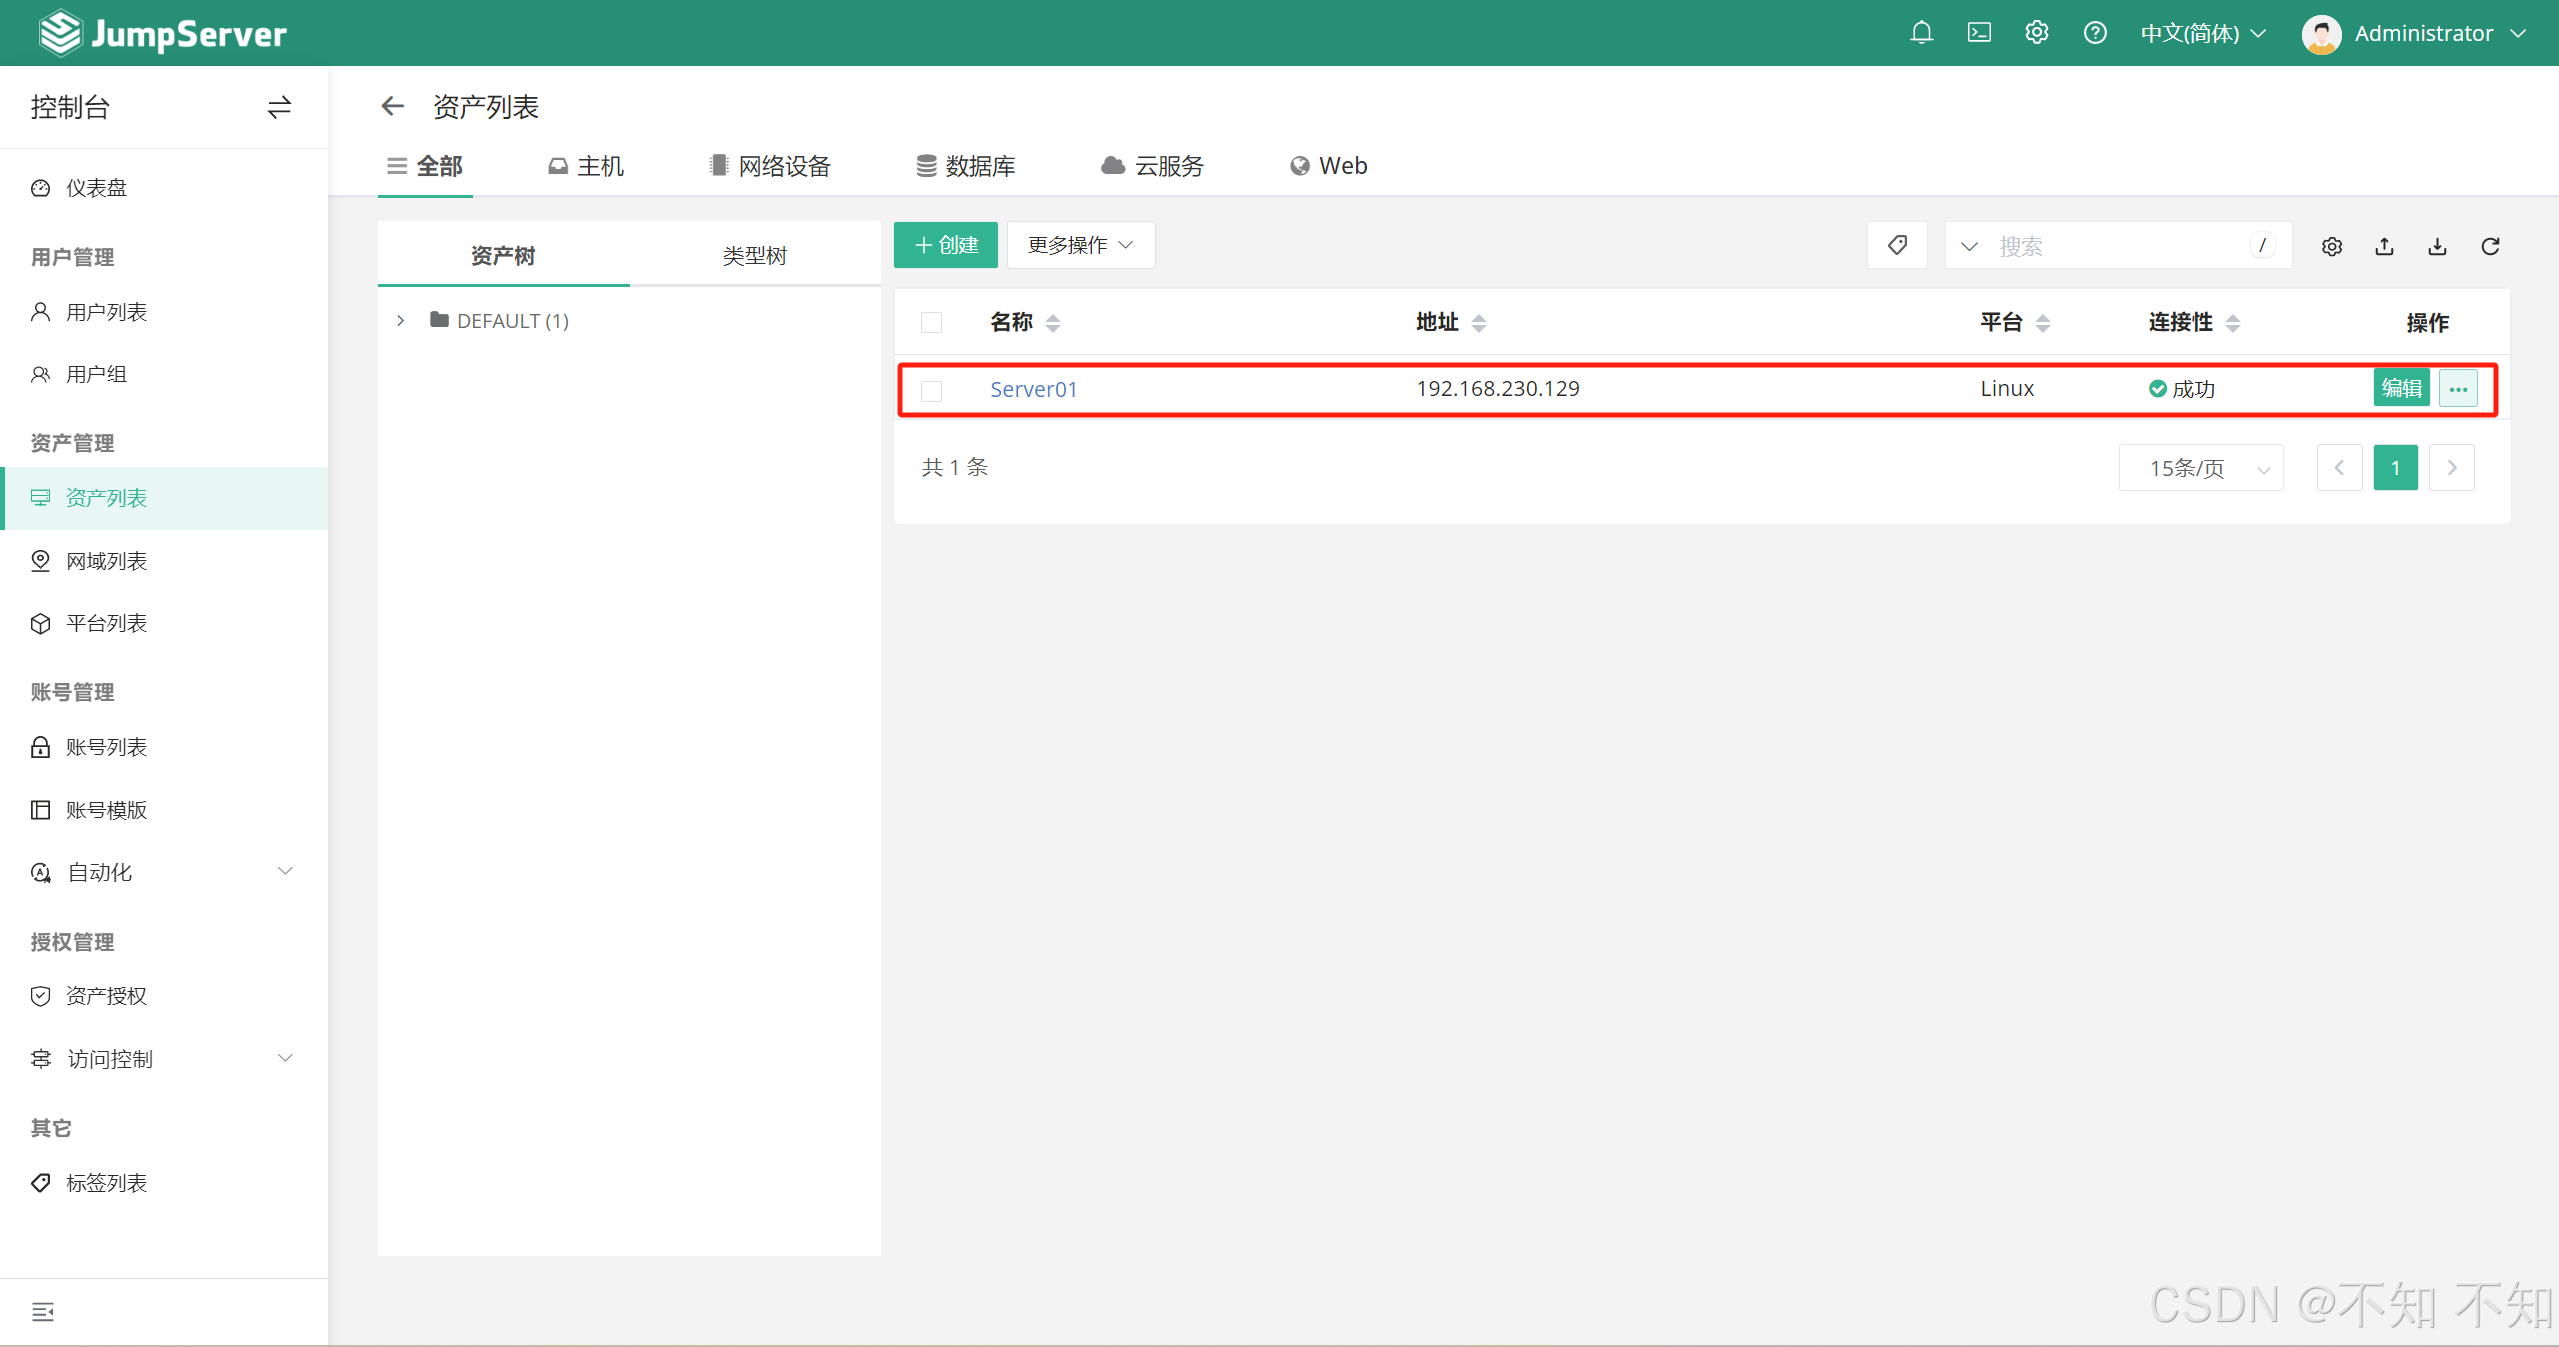
Task: Switch to the 数据库 tab
Action: [x=965, y=166]
